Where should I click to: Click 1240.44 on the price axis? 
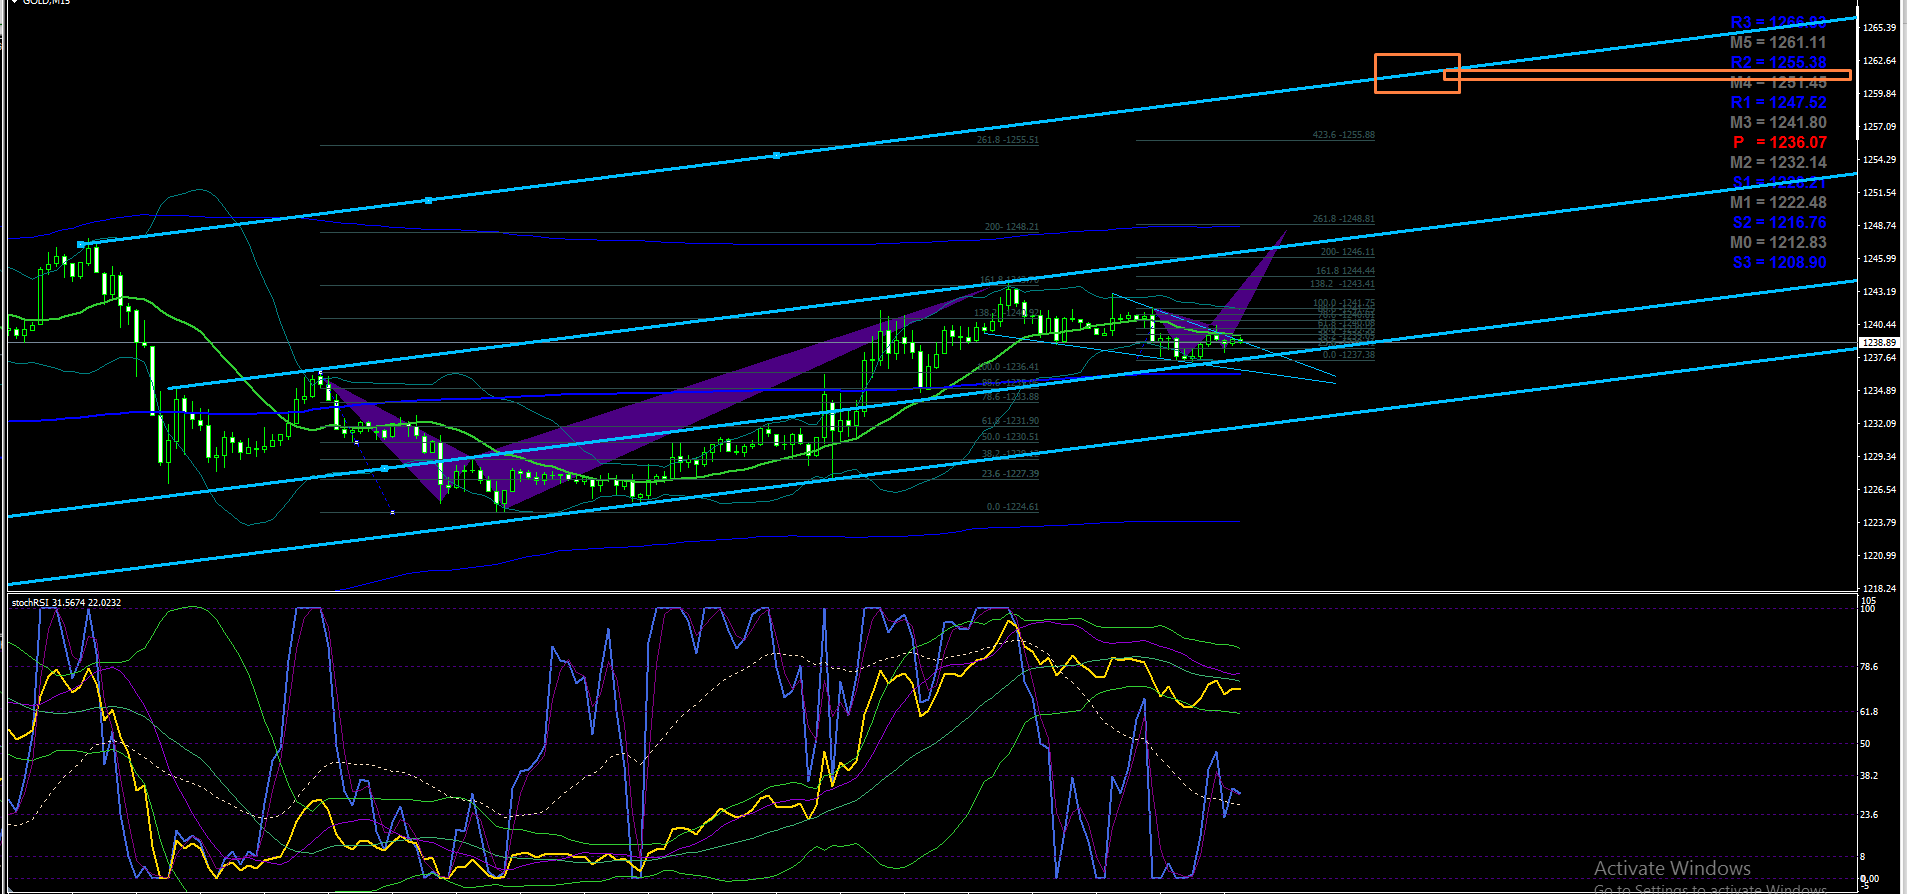click(x=1880, y=325)
